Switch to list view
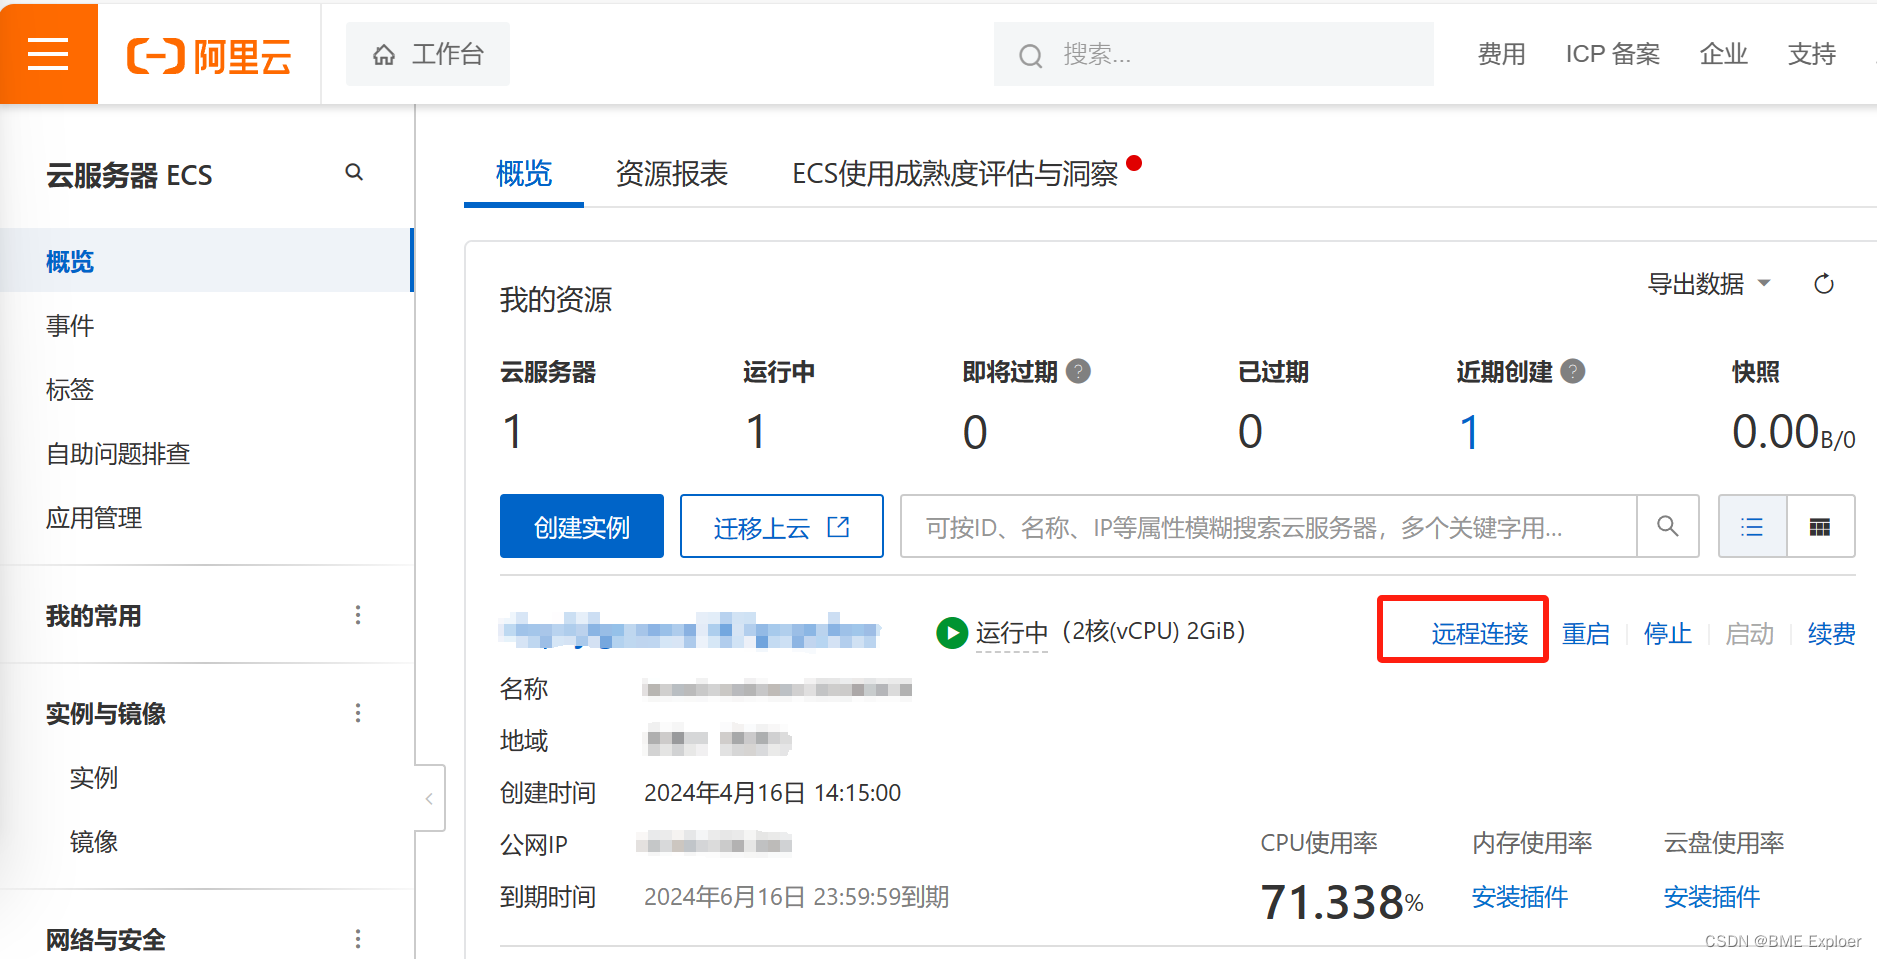The image size is (1877, 959). [x=1752, y=526]
